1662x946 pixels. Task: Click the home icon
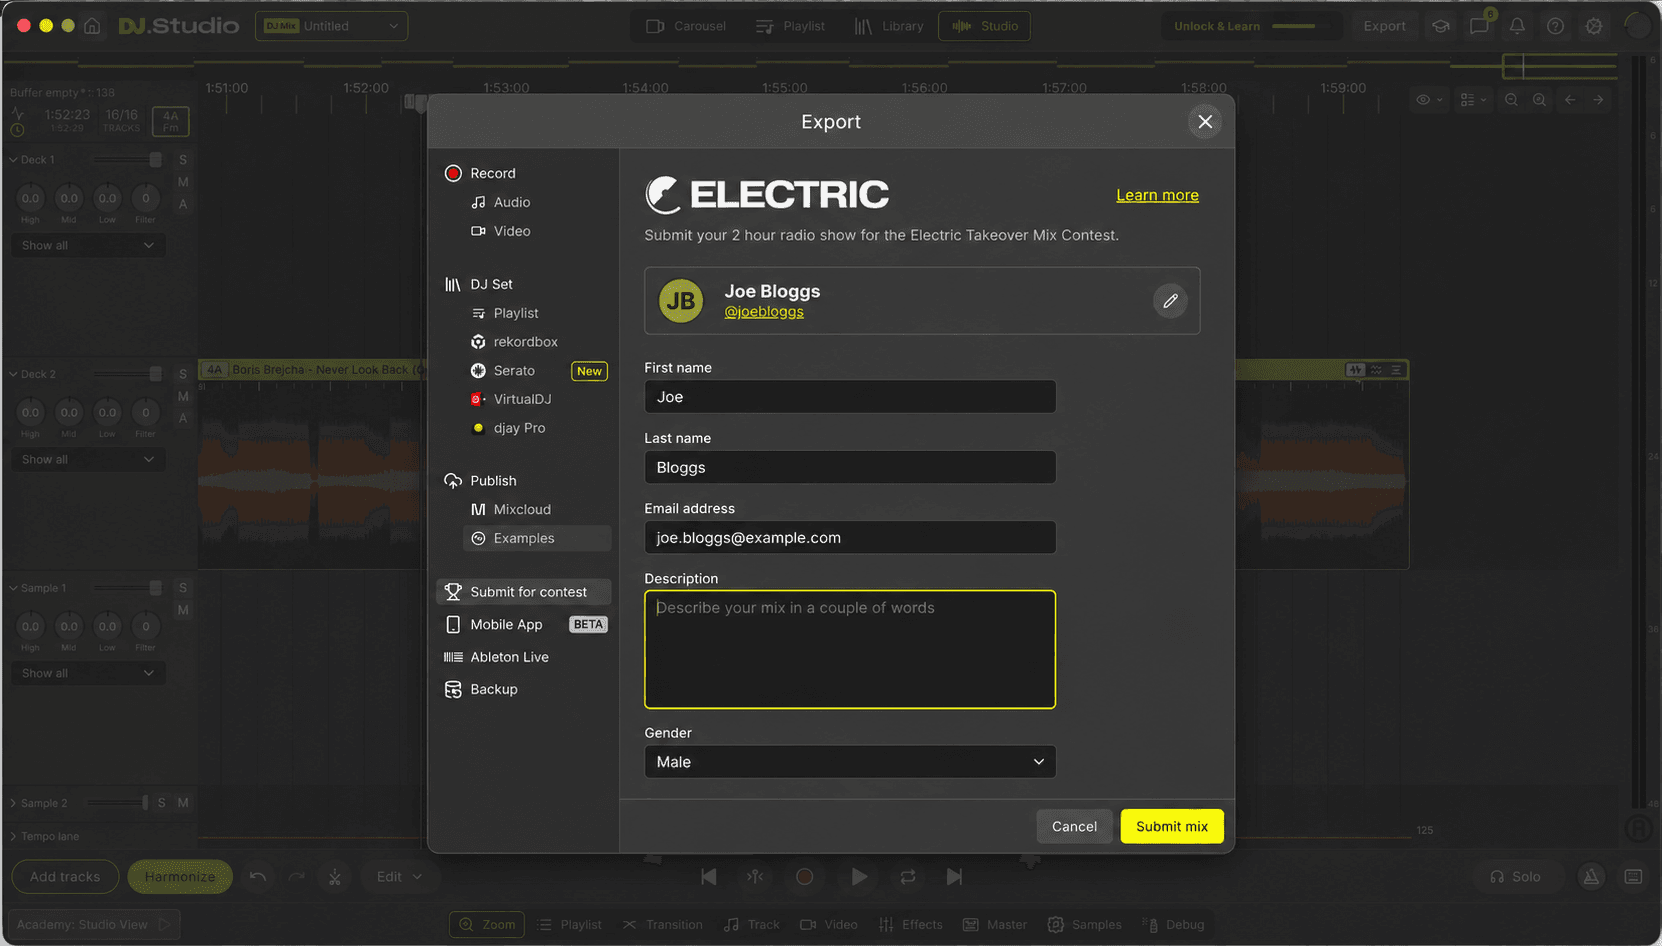[x=92, y=26]
